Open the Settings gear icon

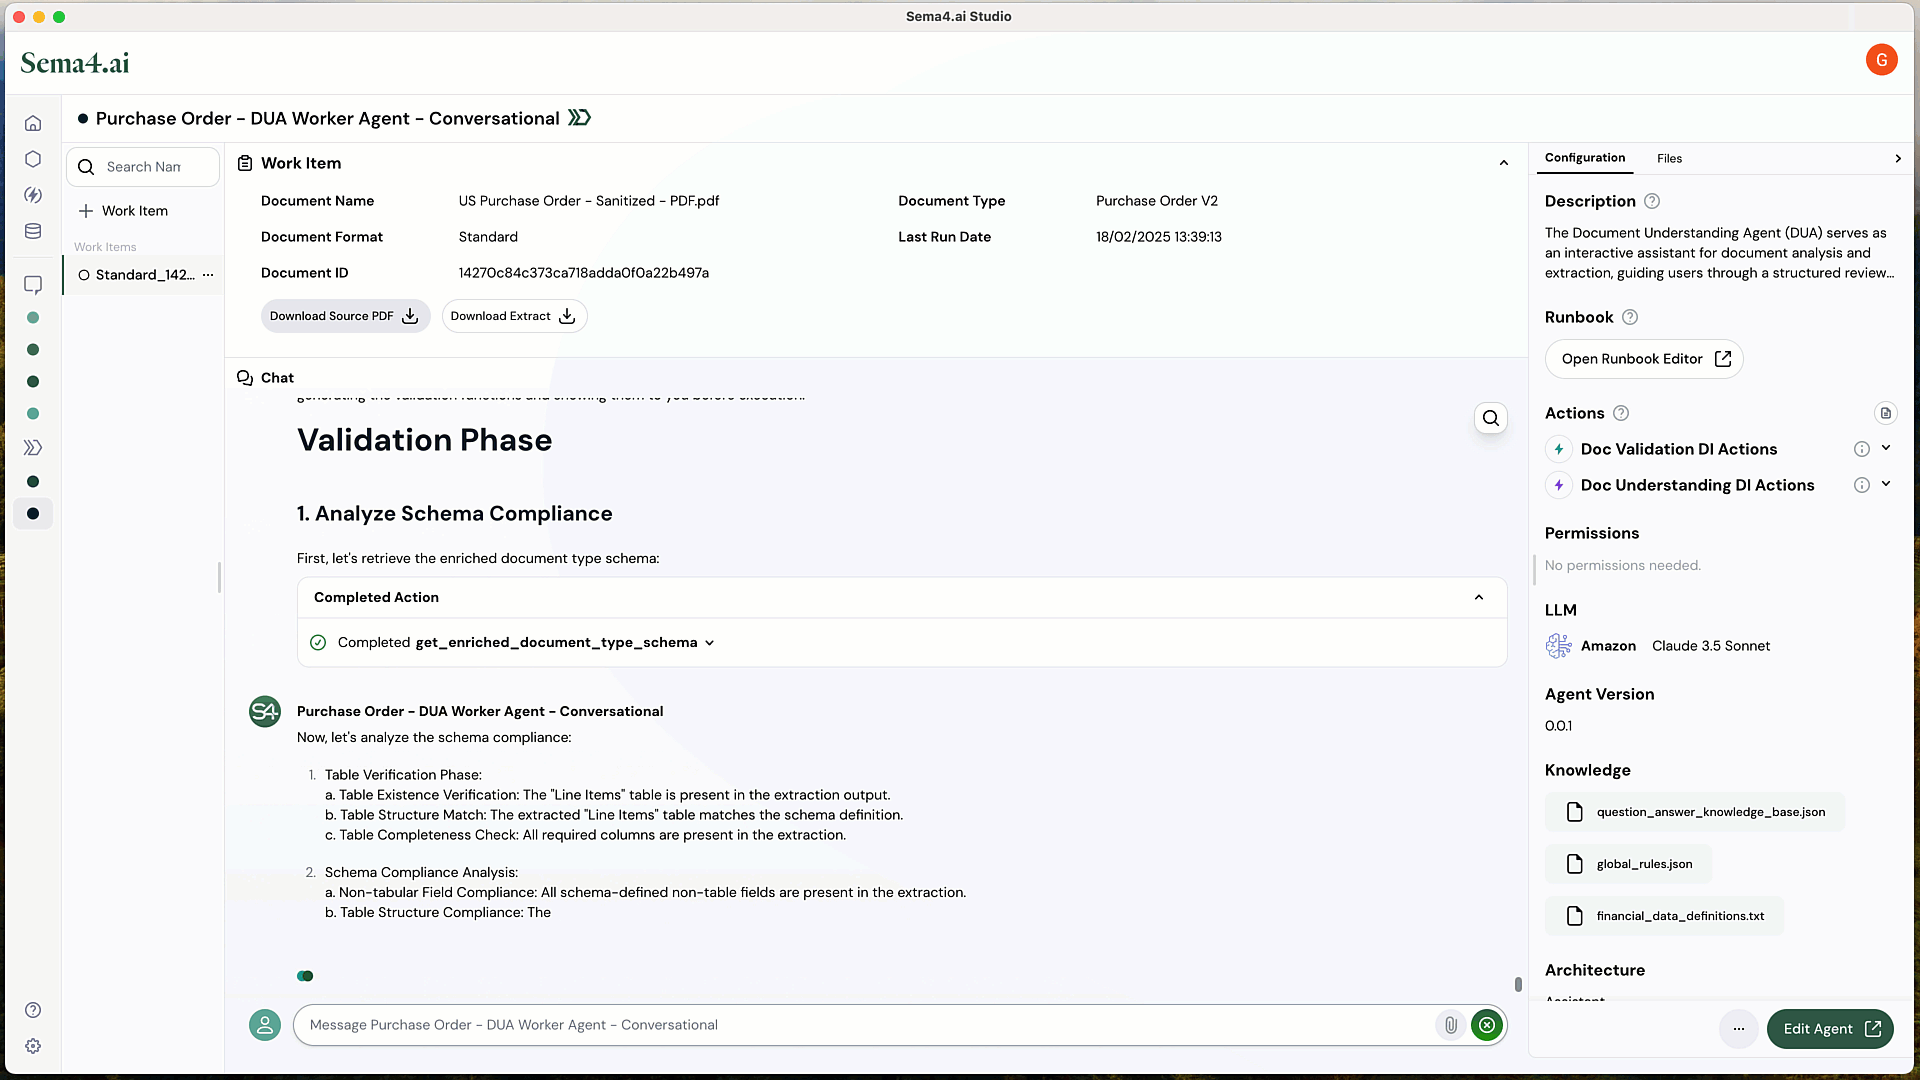[33, 1046]
